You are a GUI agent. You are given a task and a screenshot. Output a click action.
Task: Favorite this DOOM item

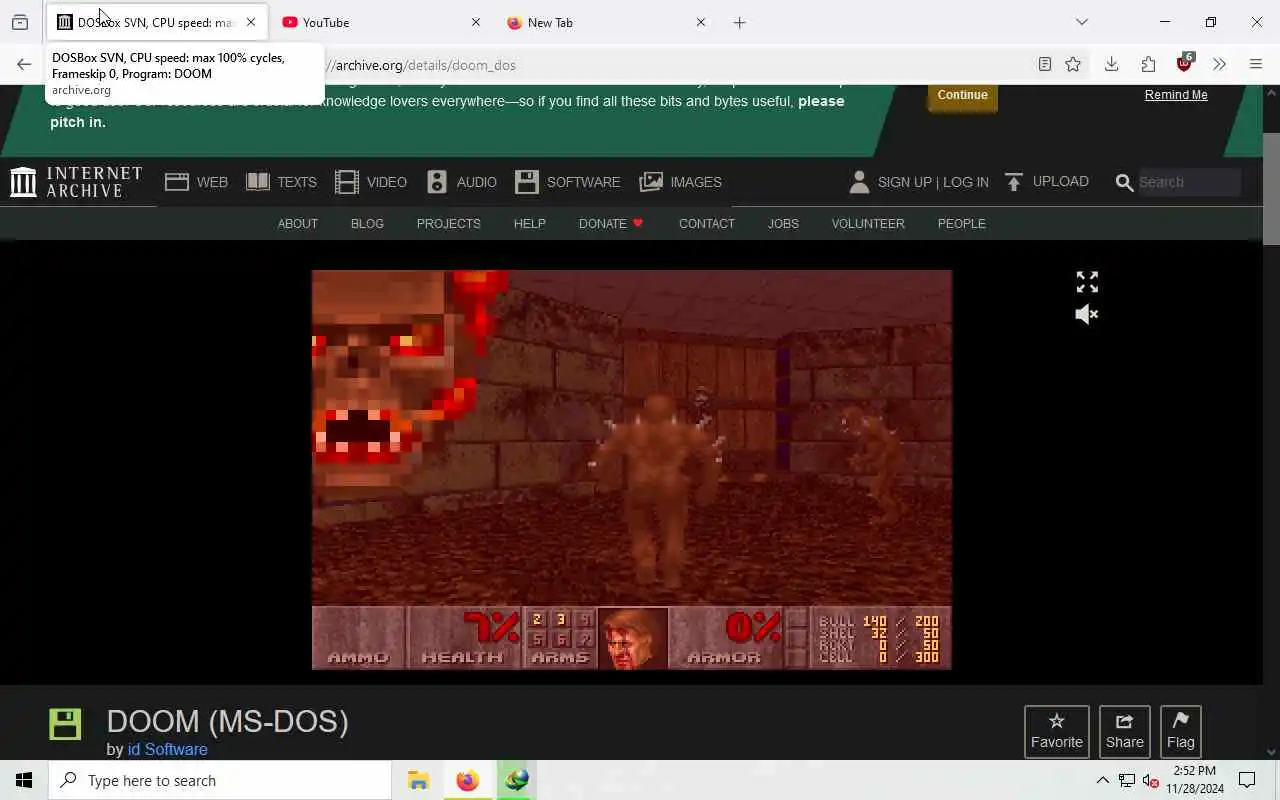point(1057,732)
